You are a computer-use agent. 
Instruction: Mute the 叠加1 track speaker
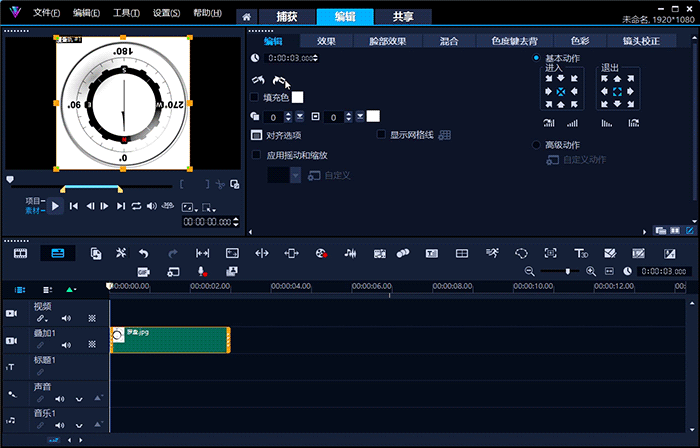click(x=66, y=345)
